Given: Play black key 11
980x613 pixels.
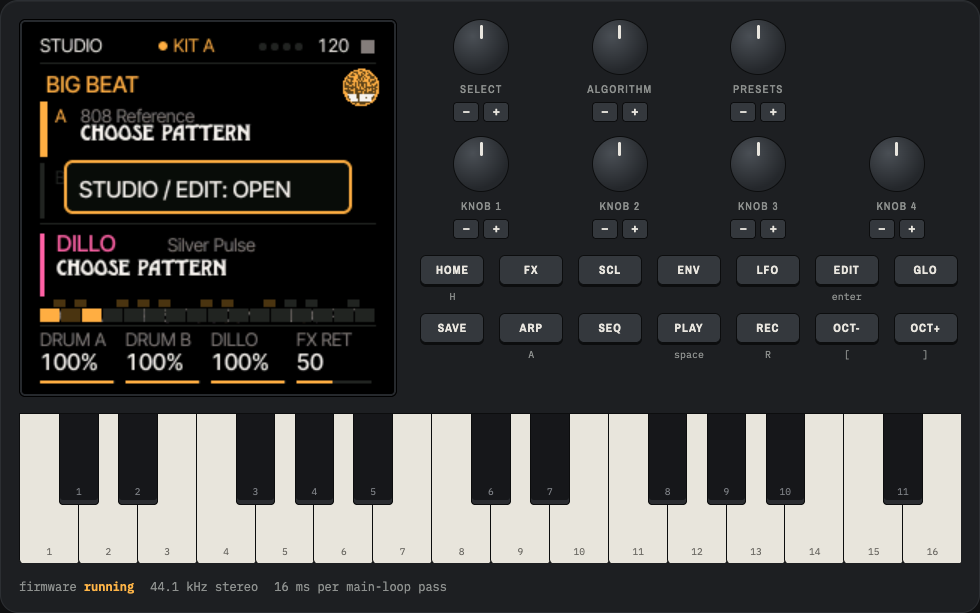Looking at the screenshot, I should coord(903,459).
